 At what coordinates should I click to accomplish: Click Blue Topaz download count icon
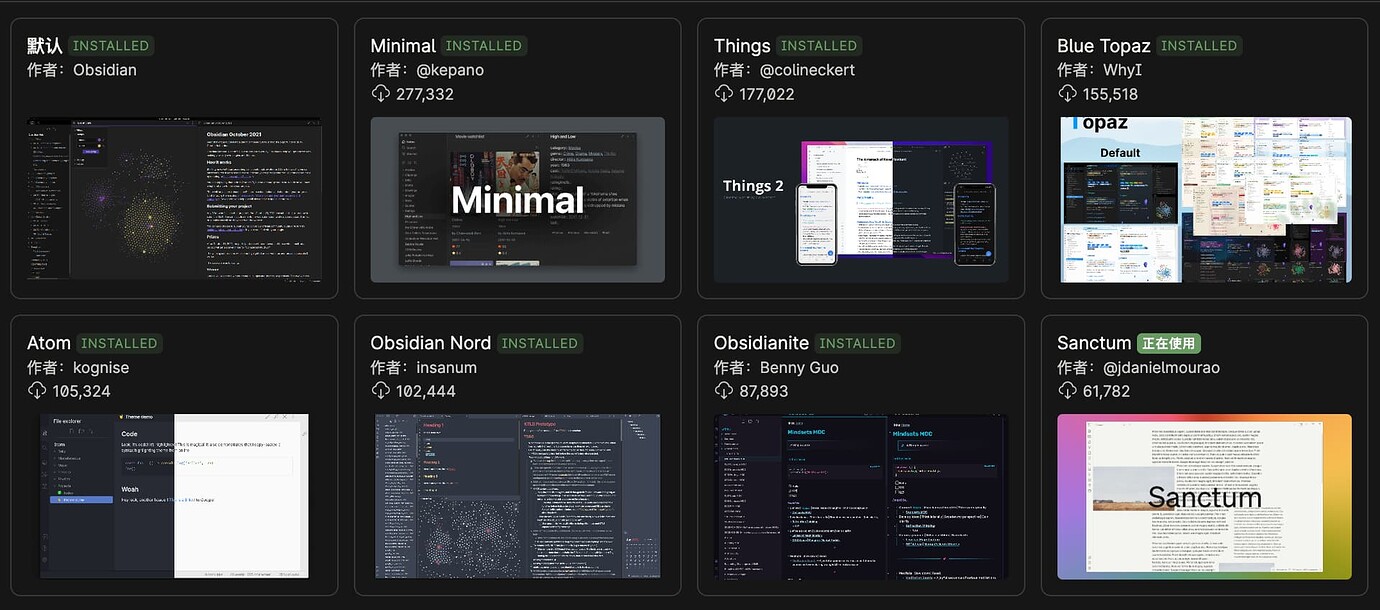point(1067,94)
